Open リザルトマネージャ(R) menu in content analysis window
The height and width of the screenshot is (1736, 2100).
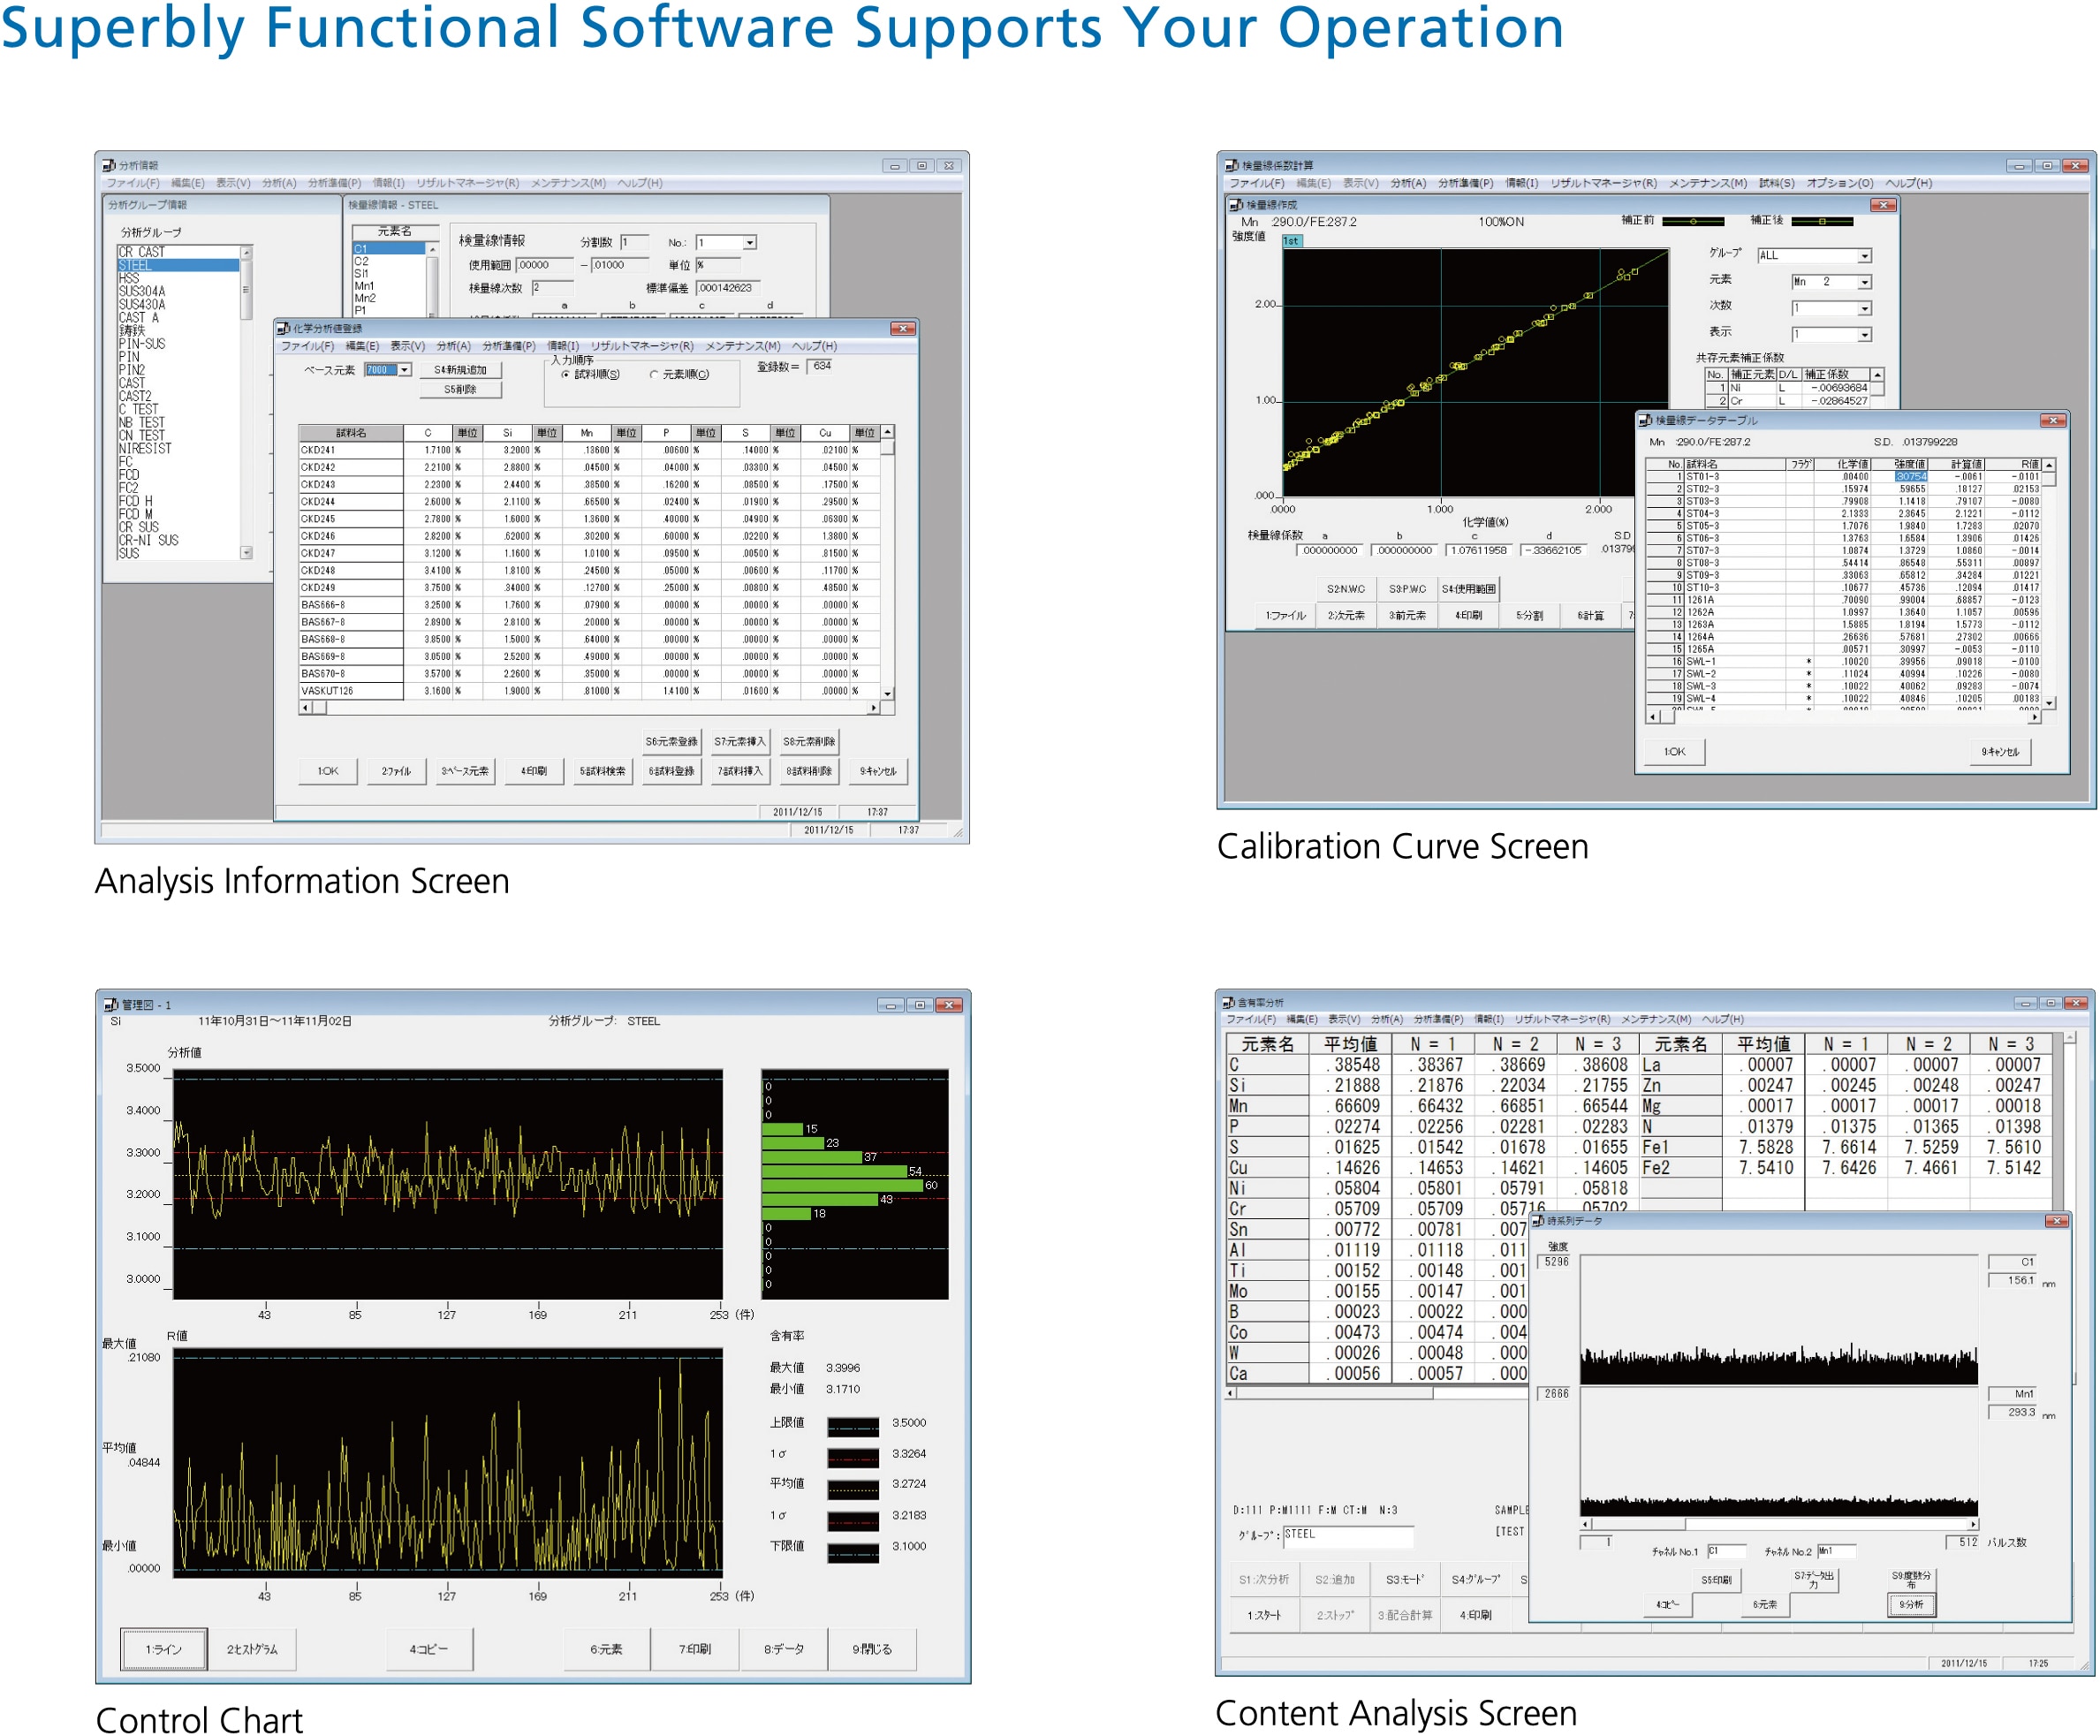click(x=1561, y=1019)
